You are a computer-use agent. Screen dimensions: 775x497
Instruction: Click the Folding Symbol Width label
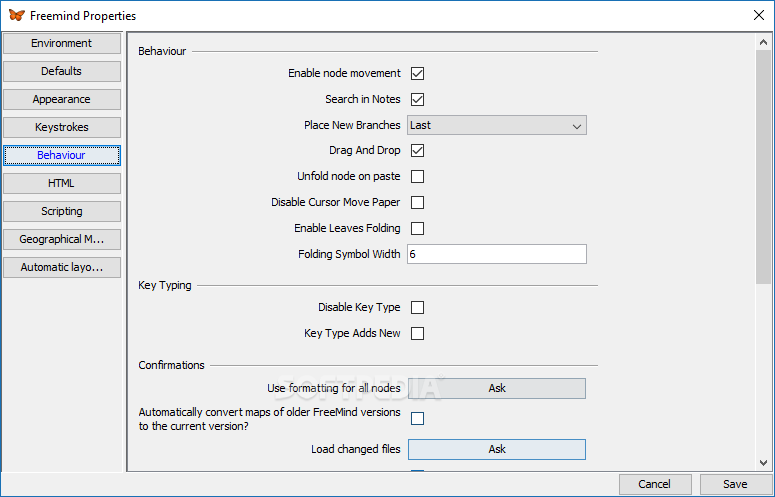coord(349,254)
